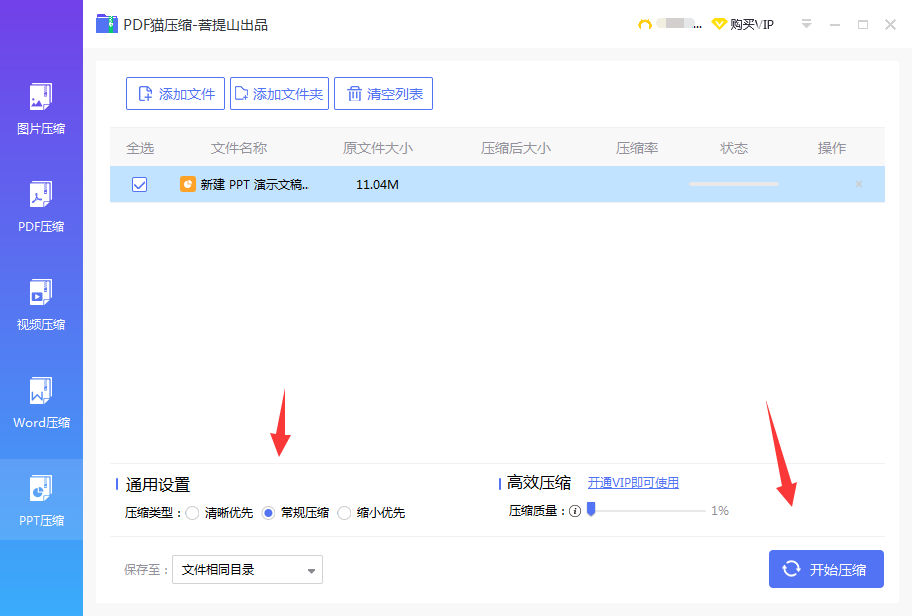Click the 开通VIP即可使用 link

coord(633,483)
